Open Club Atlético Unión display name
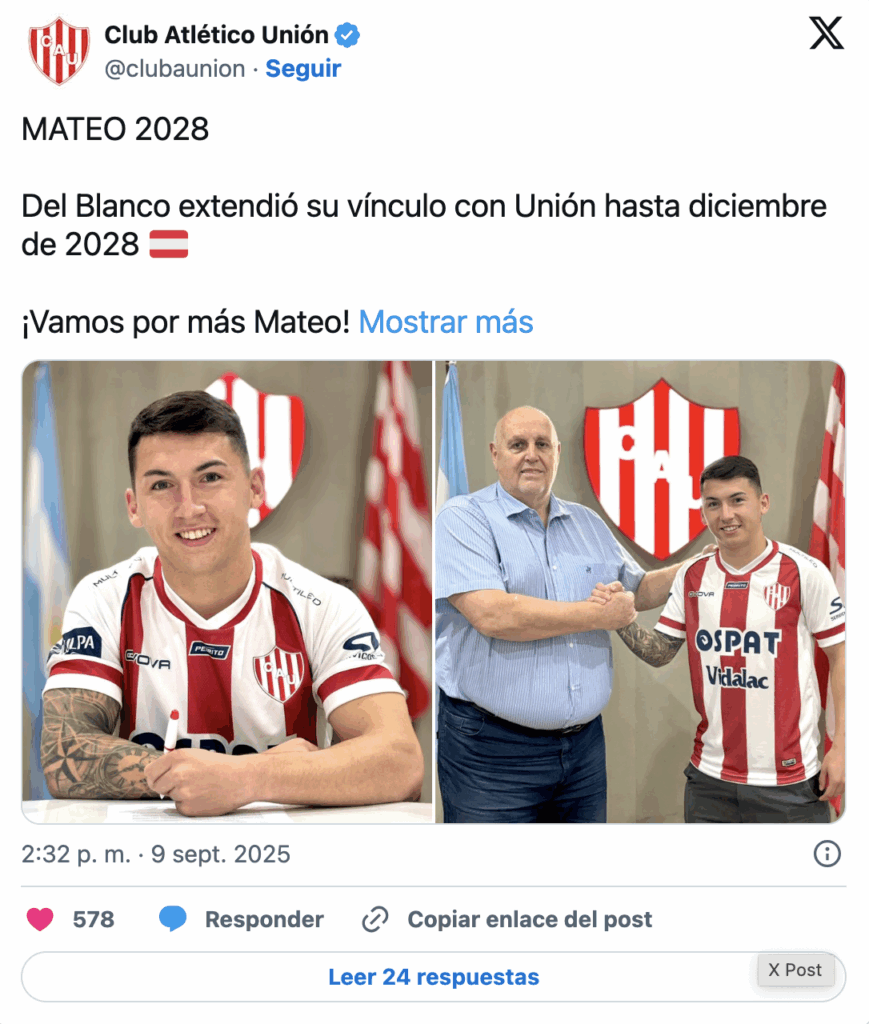Image resolution: width=869 pixels, height=1024 pixels. (x=216, y=35)
